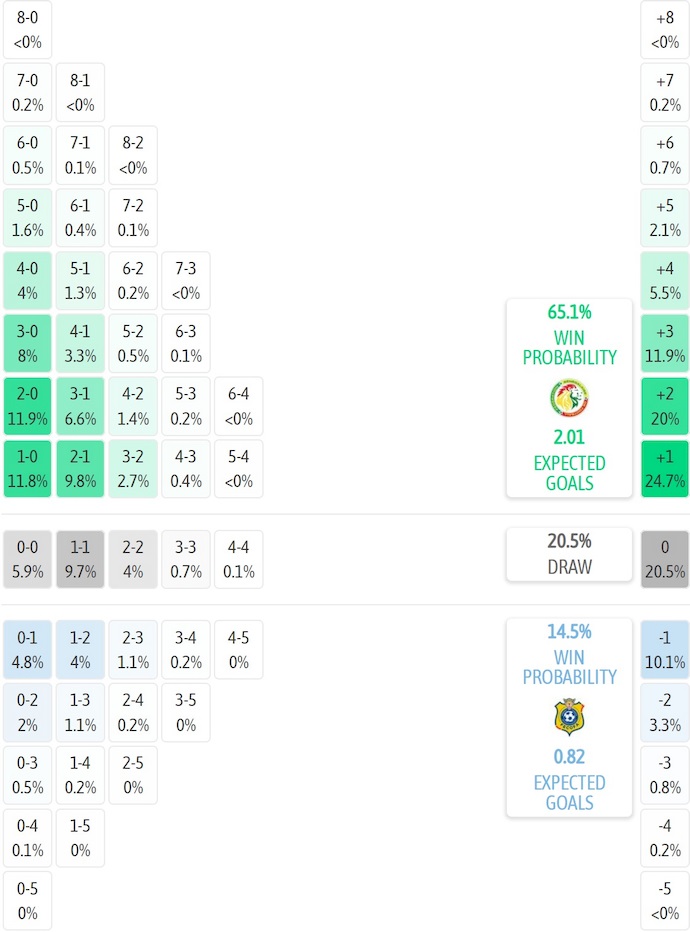The width and height of the screenshot is (690, 932).
Task: Click the 1-1 draw score cell
Action: point(80,559)
